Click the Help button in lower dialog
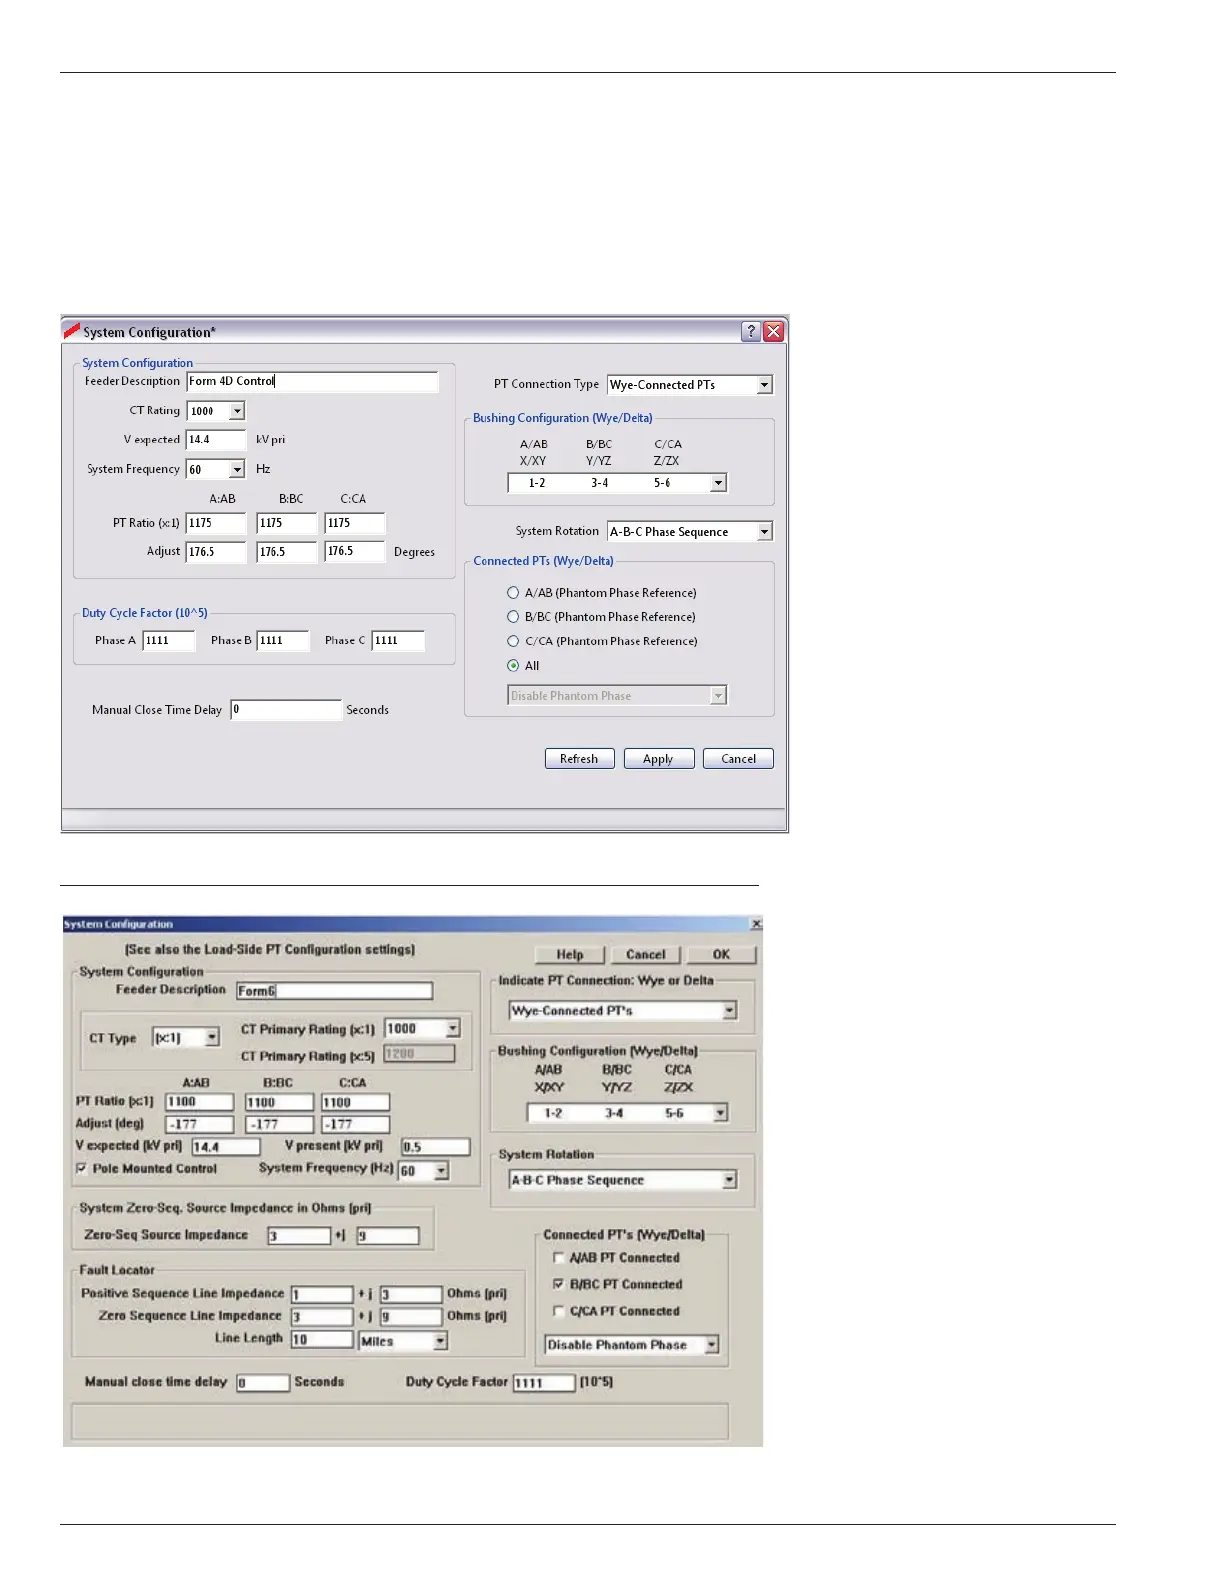Viewport: 1224px width, 1584px height. (x=570, y=955)
